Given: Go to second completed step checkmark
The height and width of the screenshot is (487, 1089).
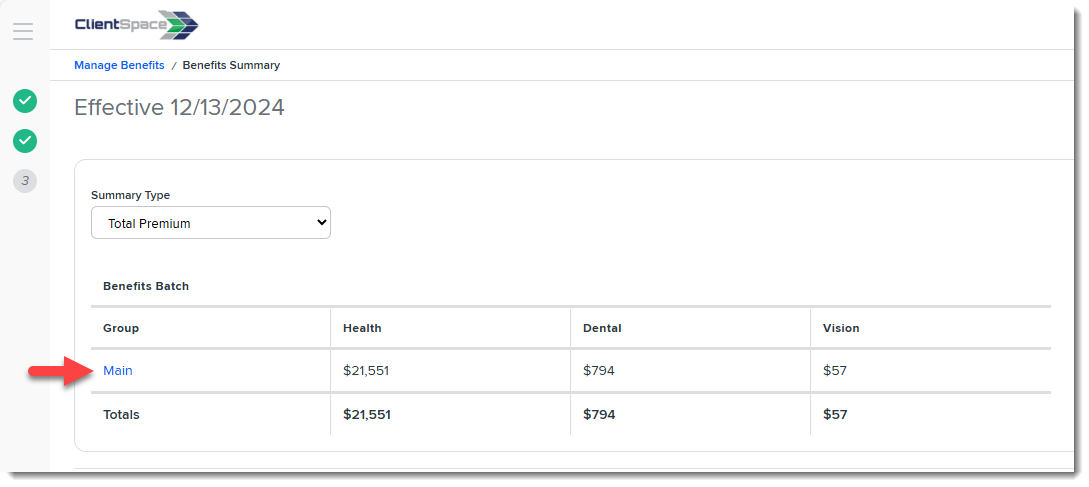Looking at the screenshot, I should pyautogui.click(x=25, y=141).
